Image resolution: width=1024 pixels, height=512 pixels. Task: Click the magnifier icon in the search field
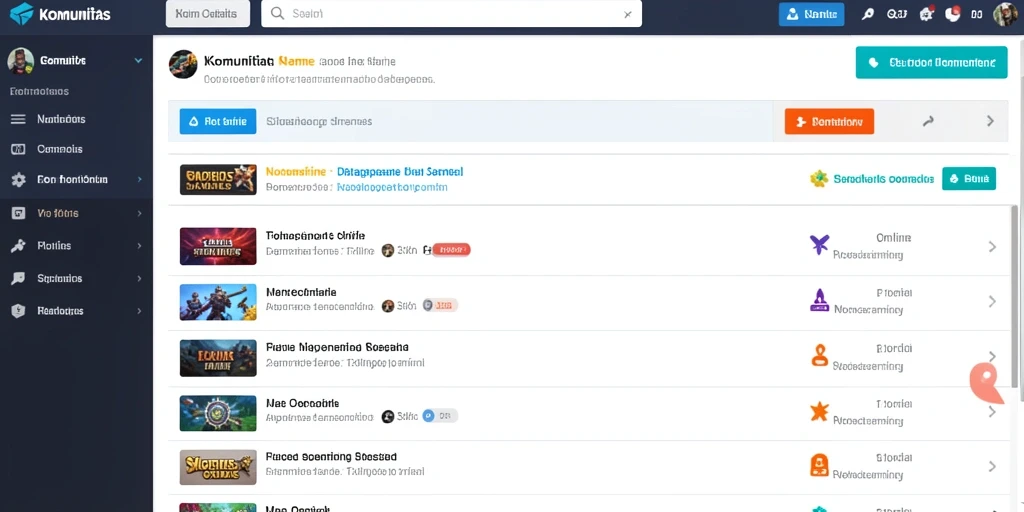[278, 14]
